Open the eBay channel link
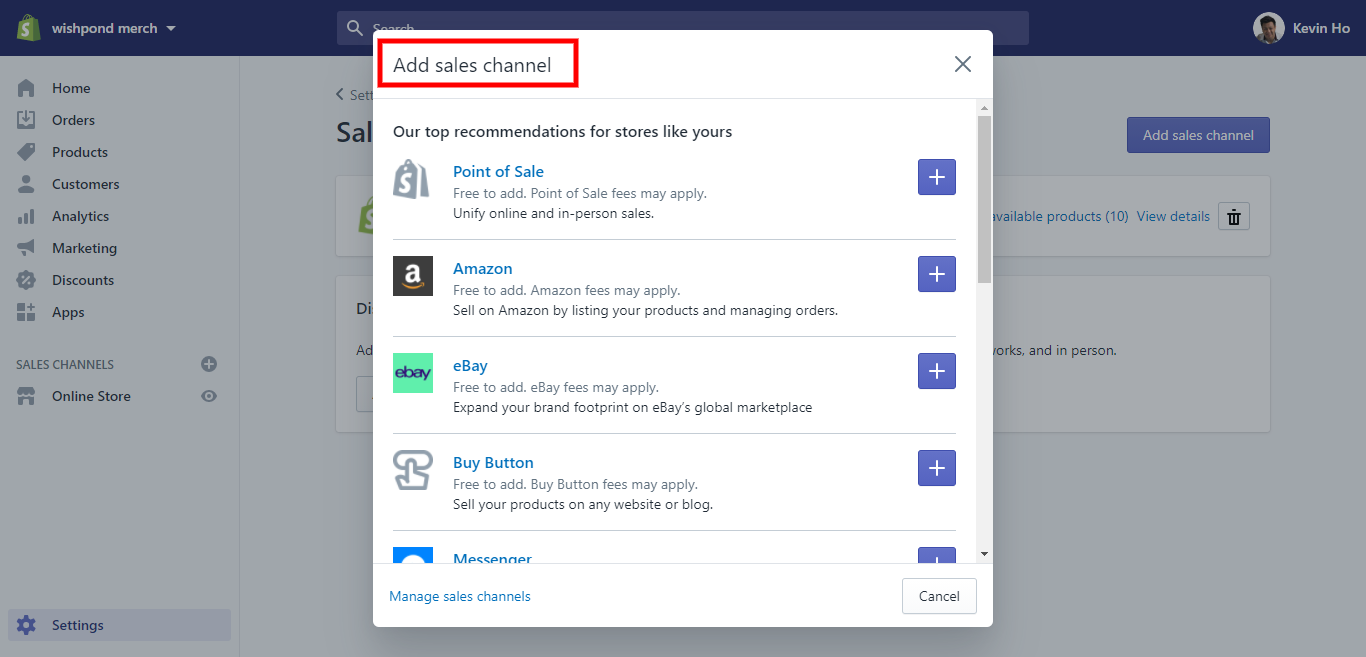1366x657 pixels. 470,365
